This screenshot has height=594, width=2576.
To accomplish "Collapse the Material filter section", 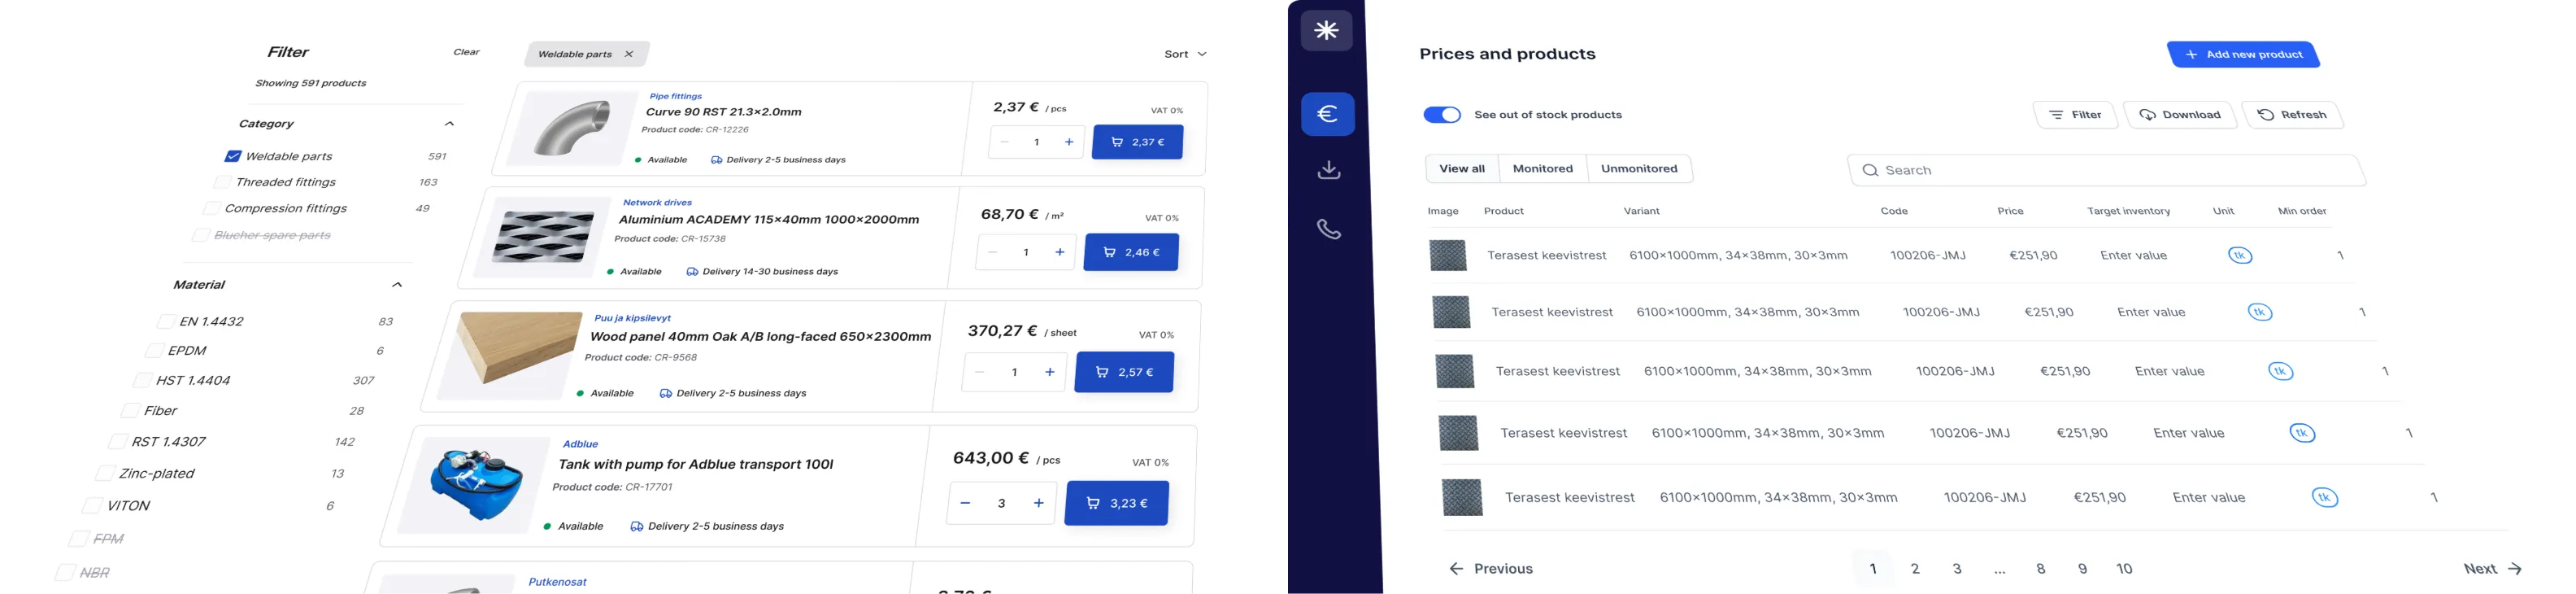I will 397,285.
